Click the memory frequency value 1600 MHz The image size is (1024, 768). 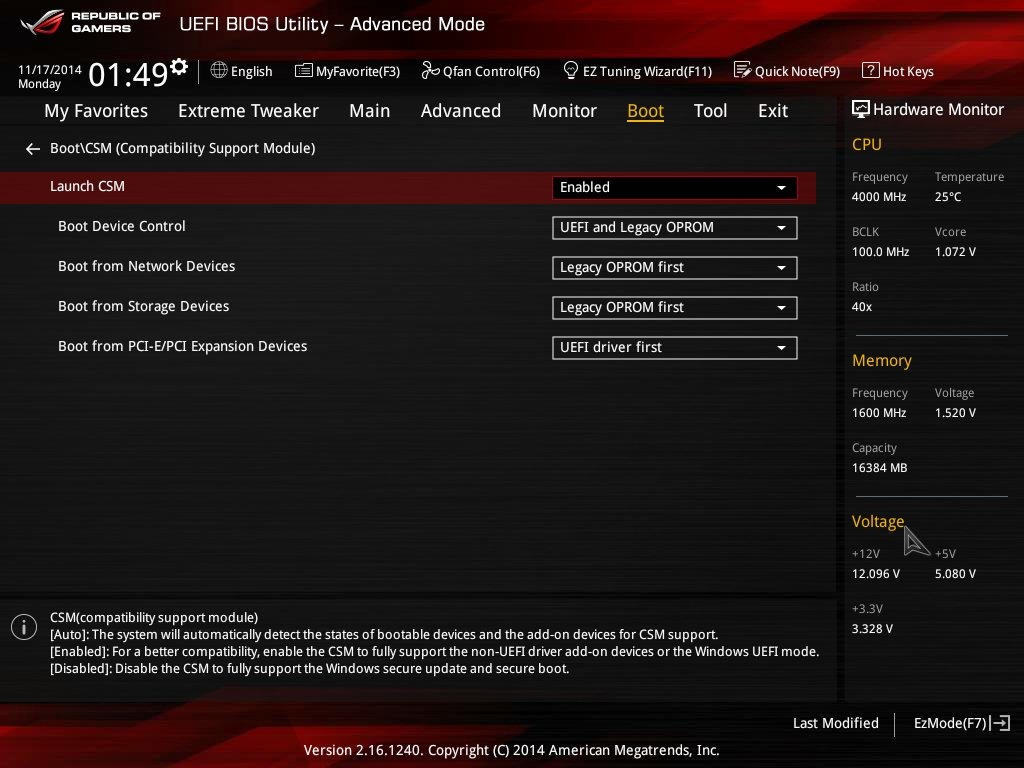click(x=879, y=413)
